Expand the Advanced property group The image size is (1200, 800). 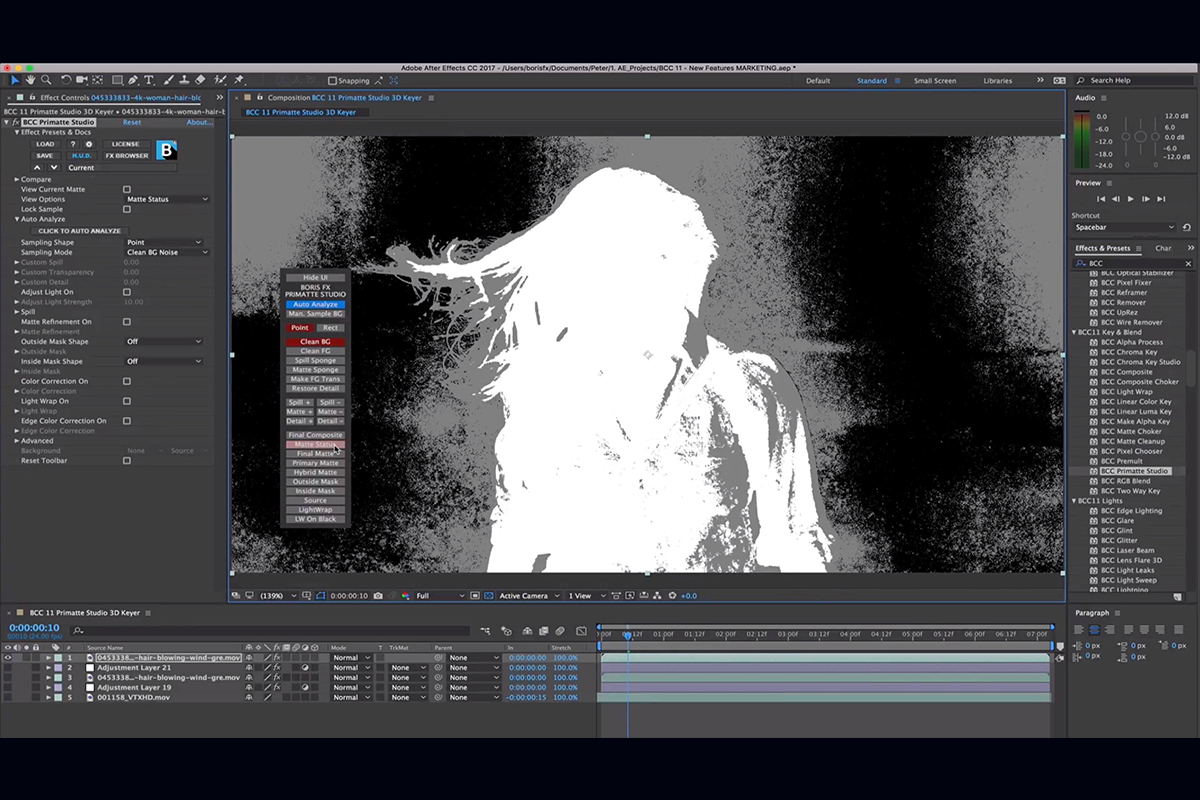pos(17,441)
